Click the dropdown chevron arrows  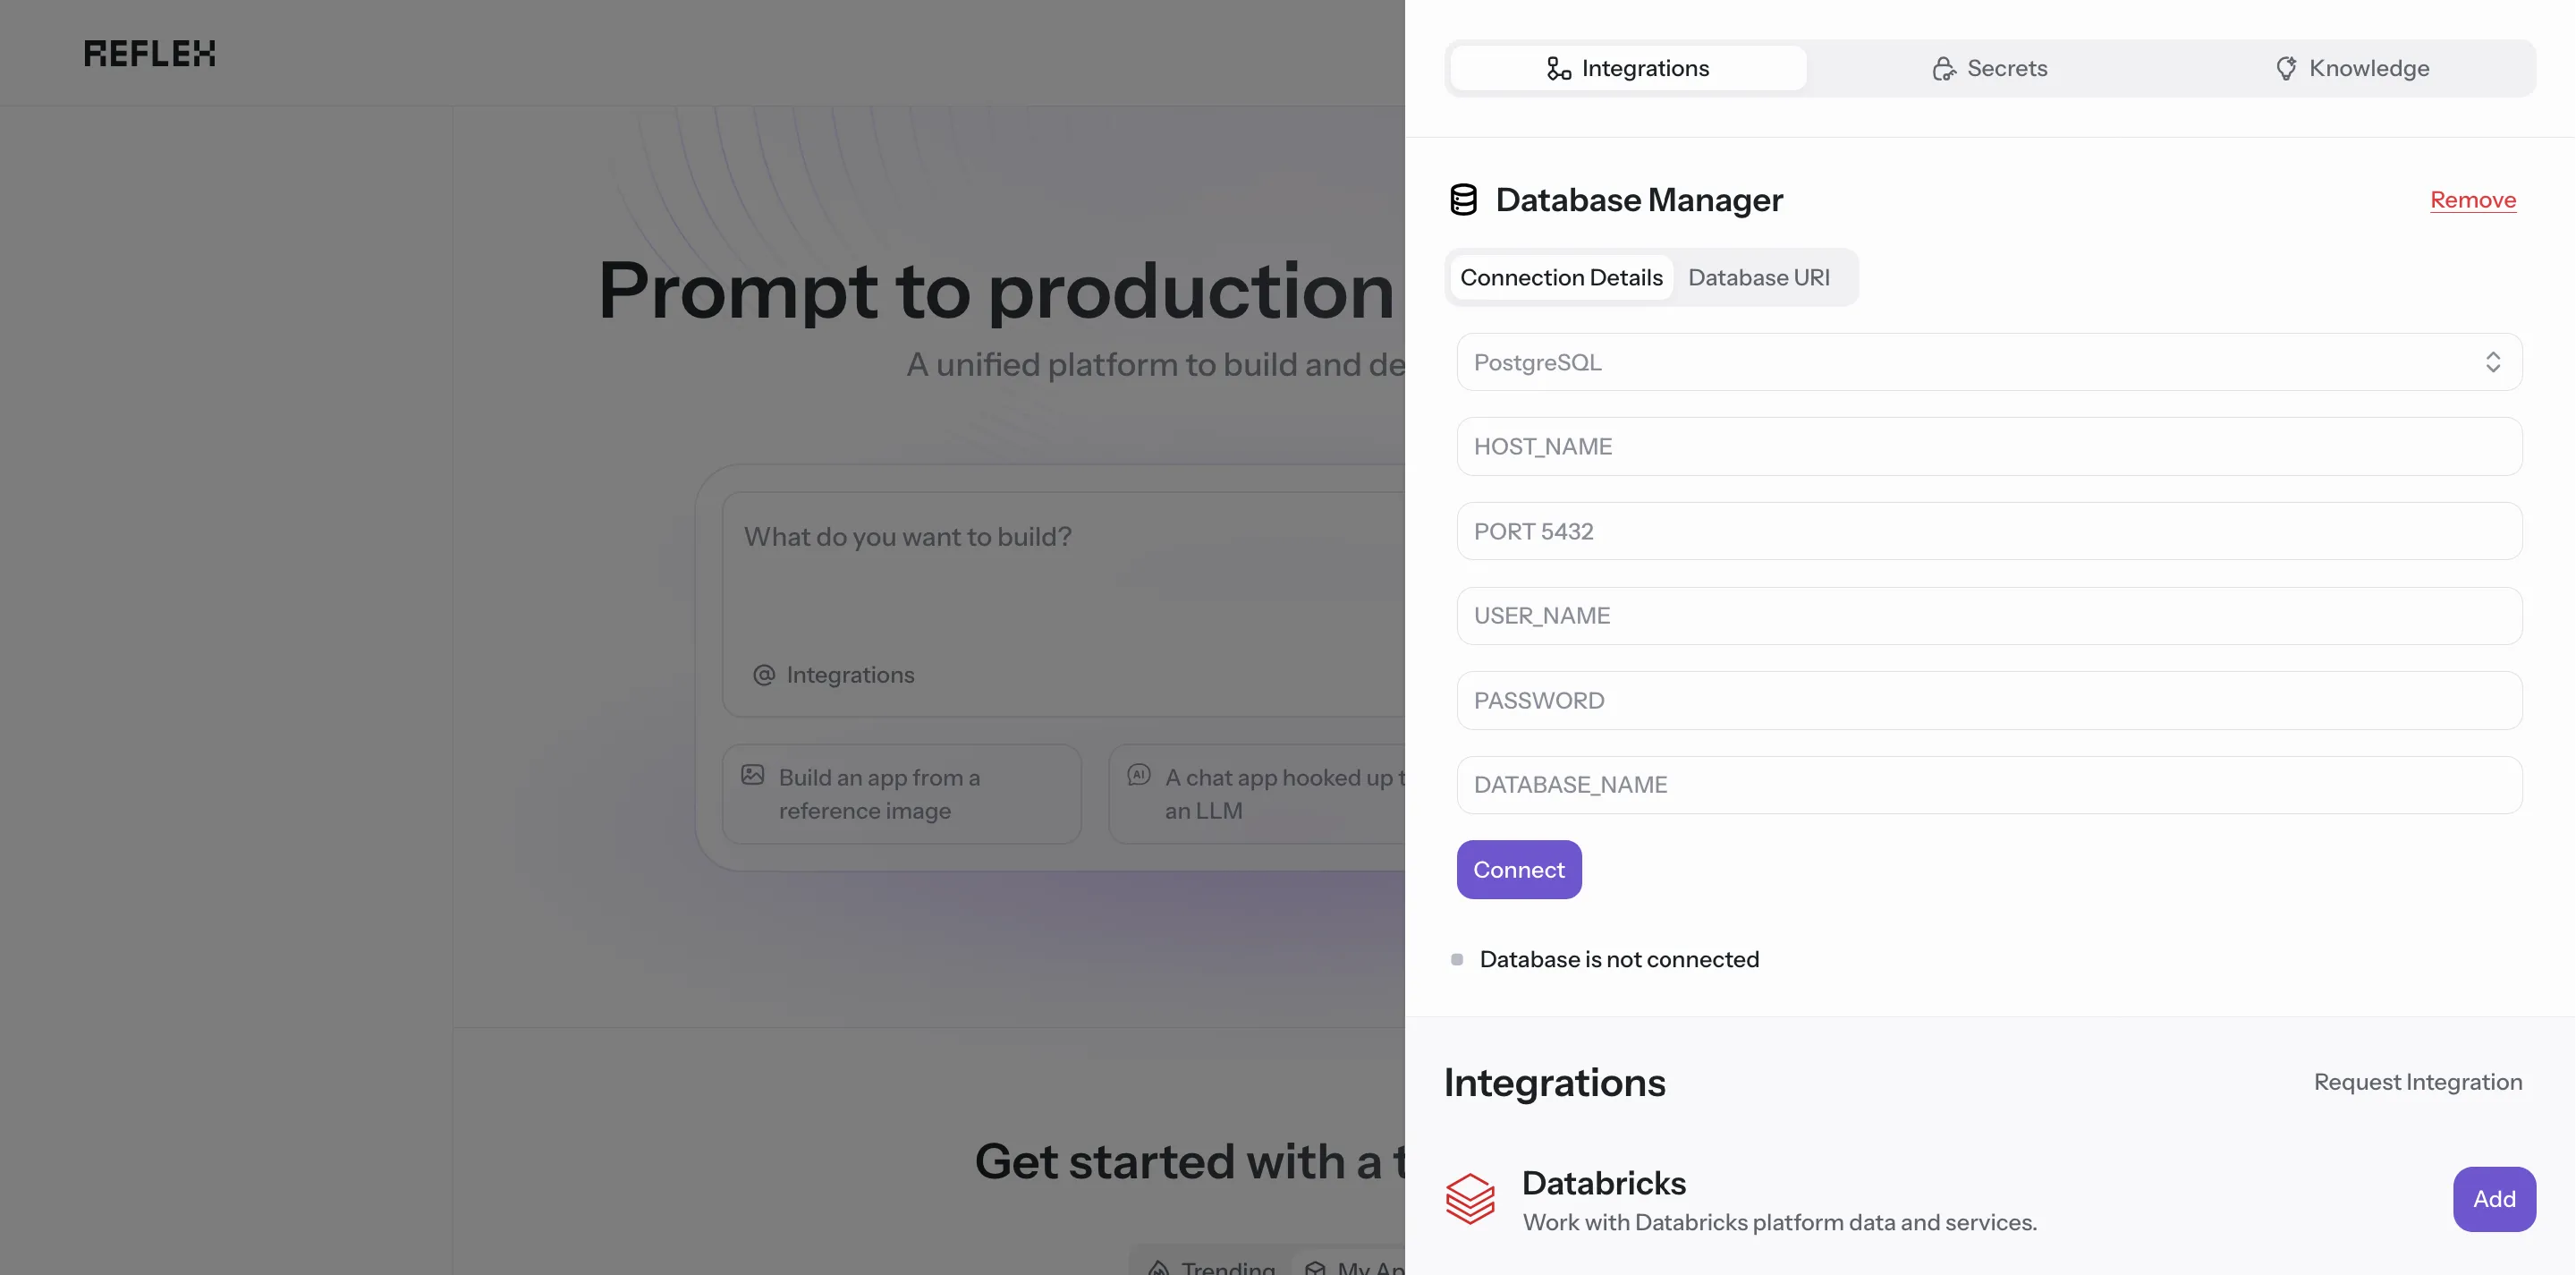[2492, 362]
